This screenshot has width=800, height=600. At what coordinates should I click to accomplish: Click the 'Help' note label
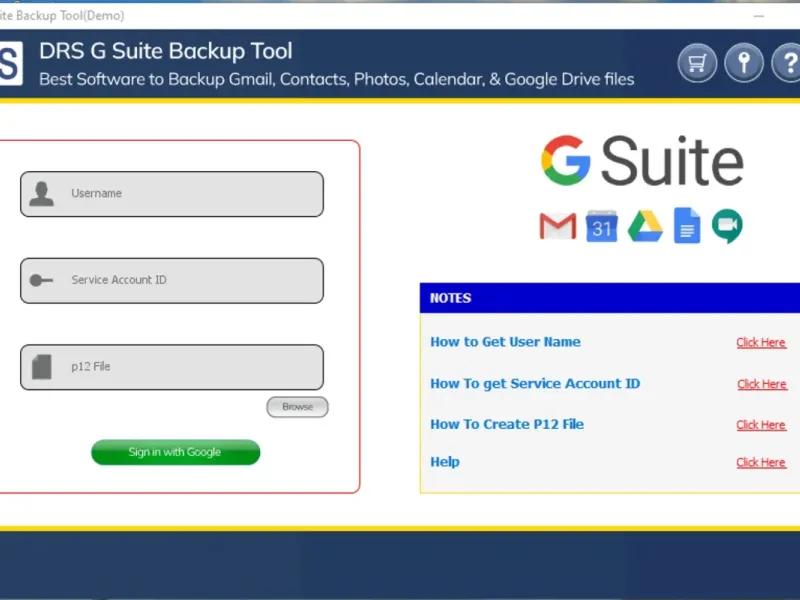tap(445, 462)
